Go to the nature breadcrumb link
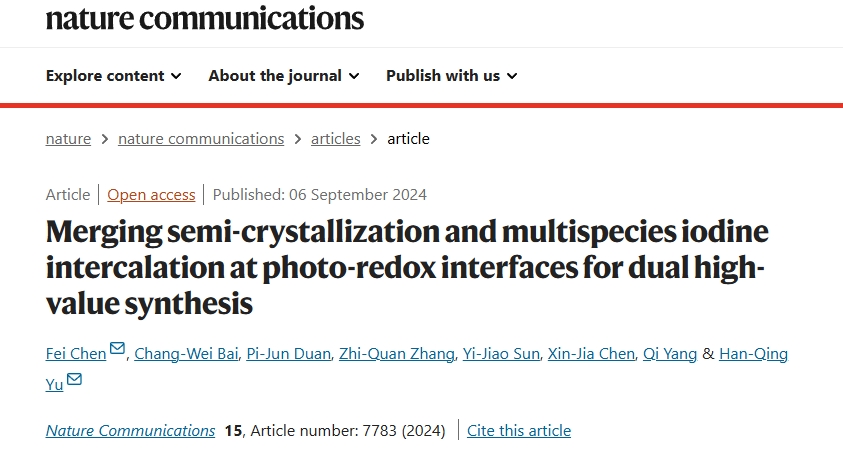Screen dimensions: 843x454 coord(68,139)
